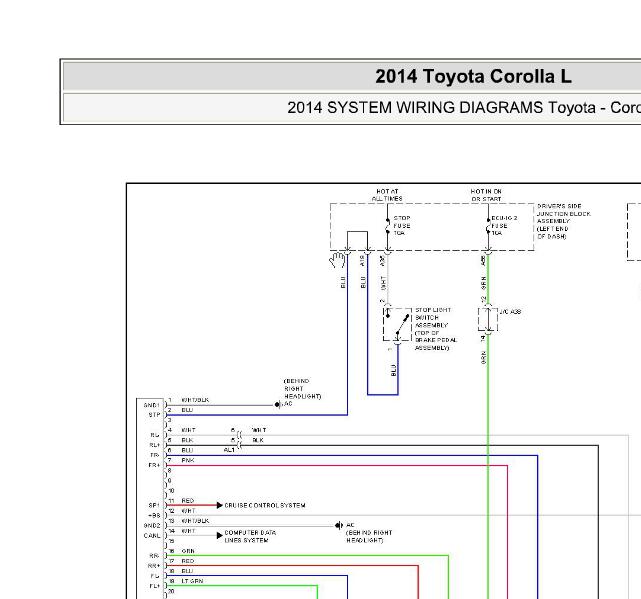Click 'WHT/BLK' wire color at pin 1
The width and height of the screenshot is (641, 599).
[195, 400]
